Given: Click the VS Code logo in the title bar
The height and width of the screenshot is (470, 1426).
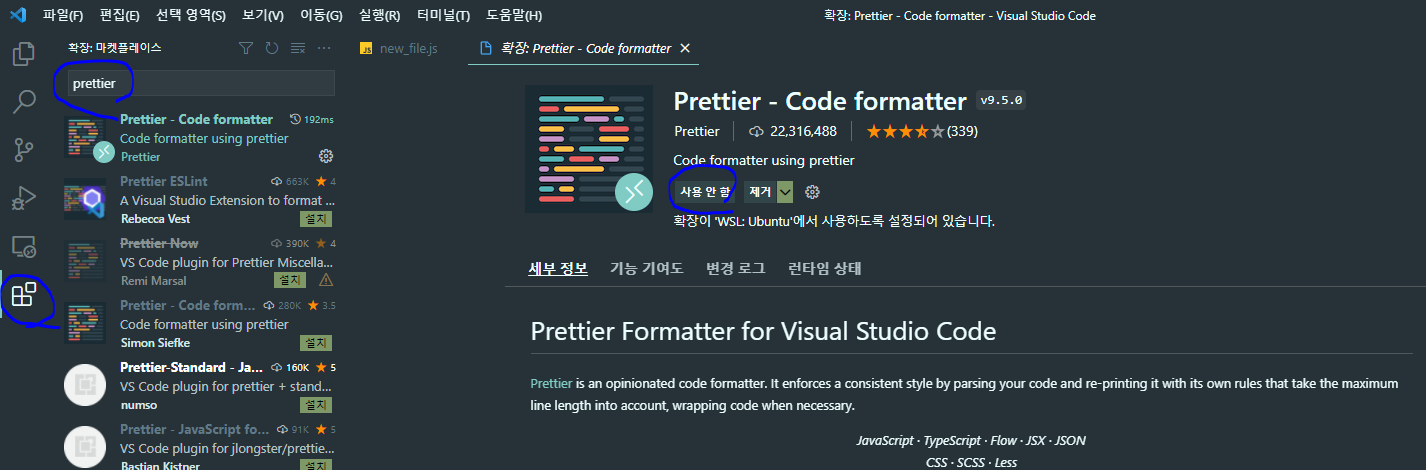Looking at the screenshot, I should click(17, 15).
